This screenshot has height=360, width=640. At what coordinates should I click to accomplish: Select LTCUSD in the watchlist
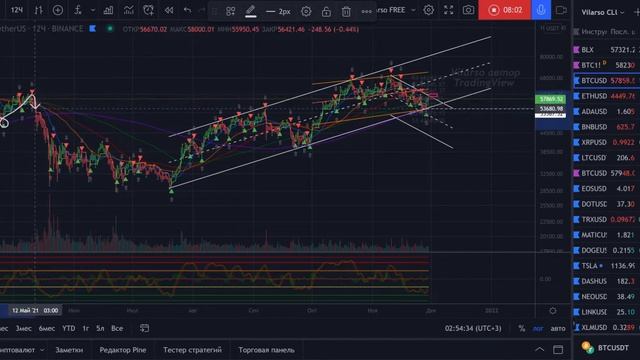(607, 158)
